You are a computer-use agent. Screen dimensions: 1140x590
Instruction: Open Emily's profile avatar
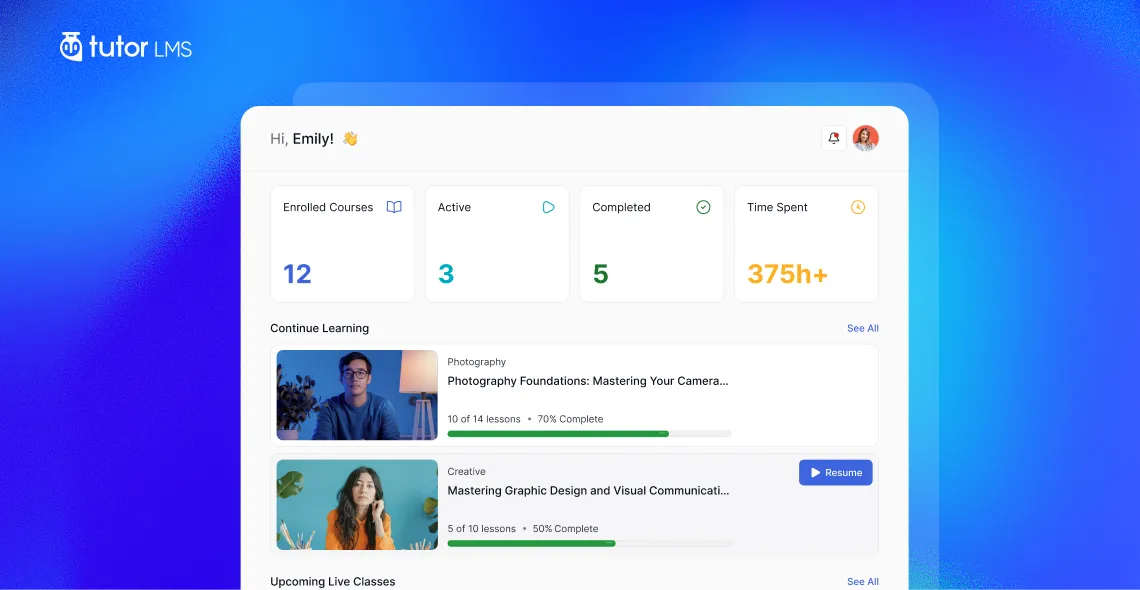(x=865, y=138)
